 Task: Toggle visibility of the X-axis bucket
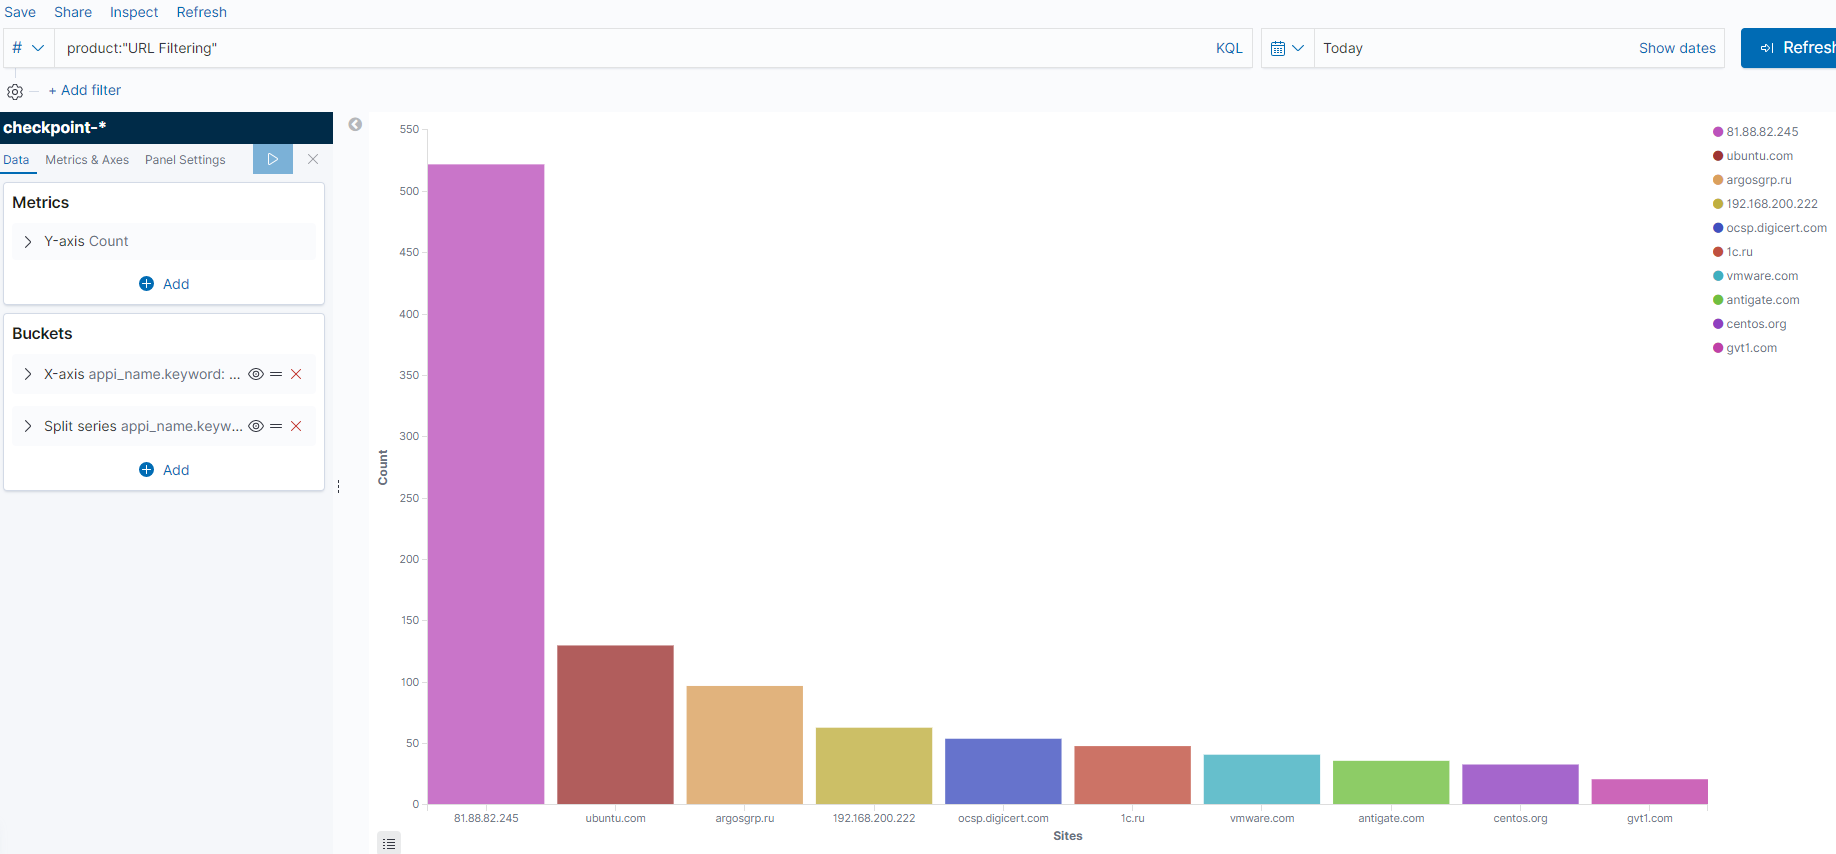pos(256,374)
